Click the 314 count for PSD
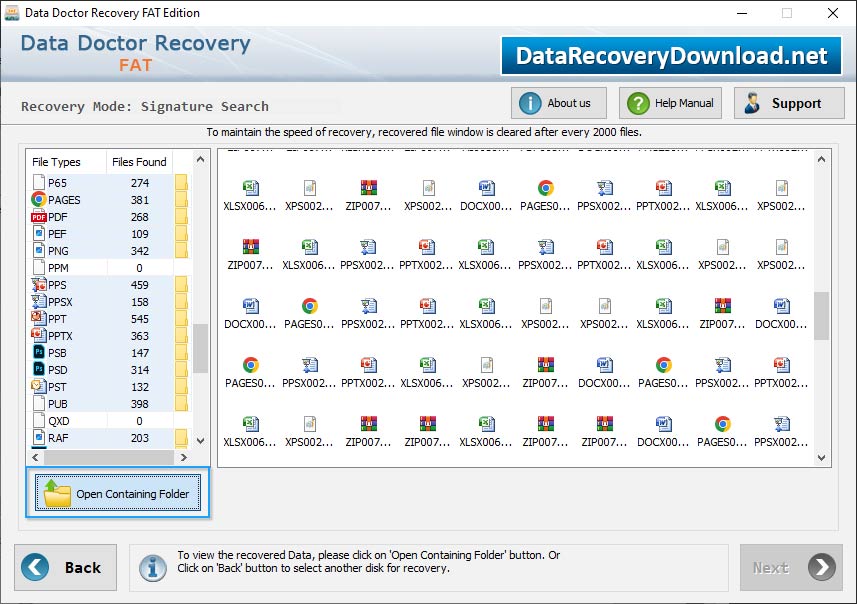This screenshot has height=604, width=857. pos(139,370)
